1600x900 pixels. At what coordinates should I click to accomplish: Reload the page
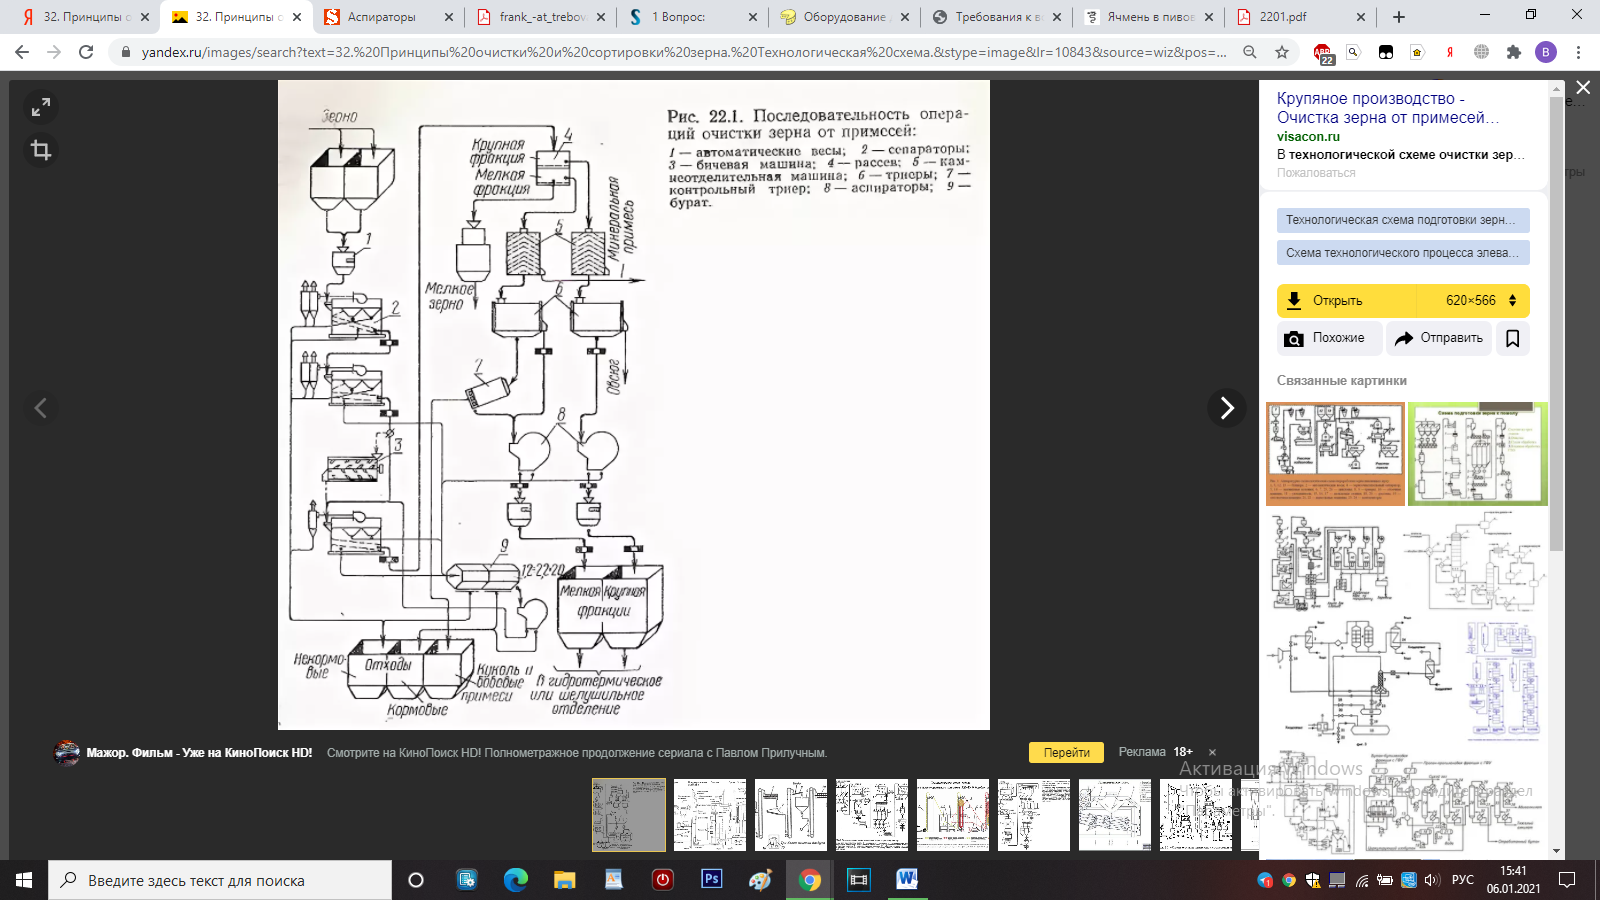(86, 52)
